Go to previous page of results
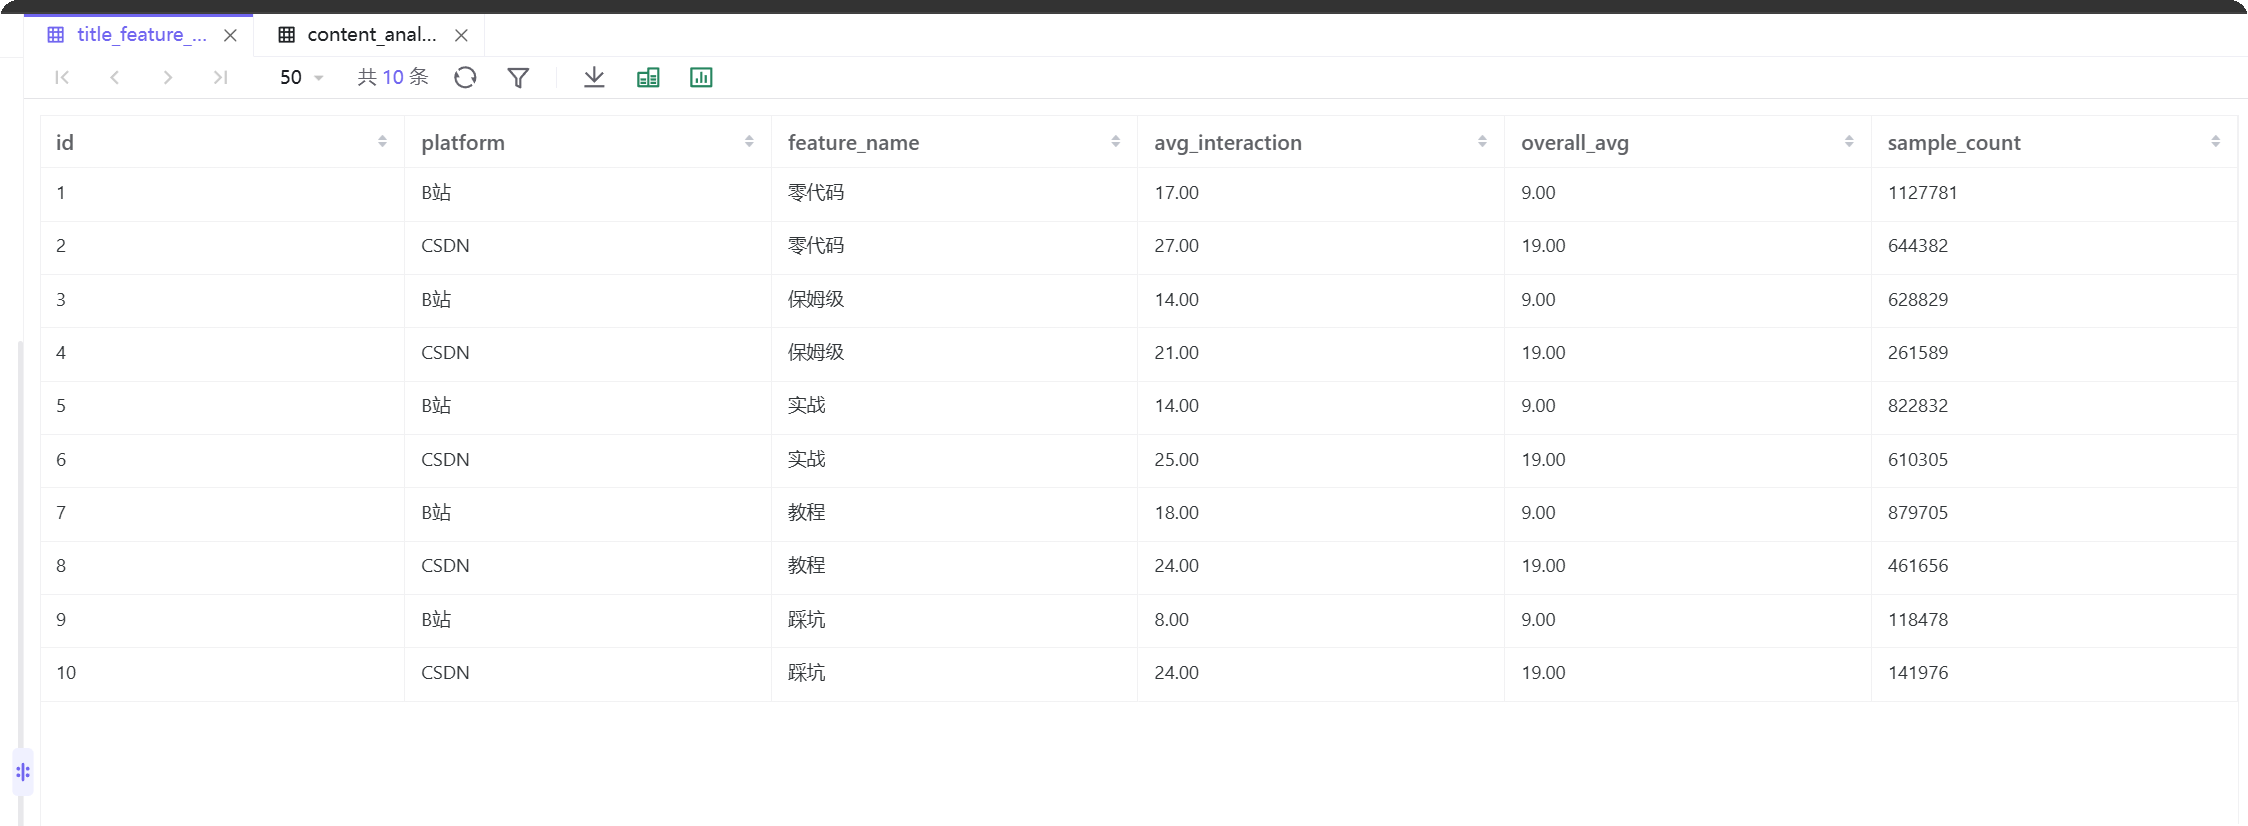This screenshot has width=2248, height=826. [x=115, y=77]
